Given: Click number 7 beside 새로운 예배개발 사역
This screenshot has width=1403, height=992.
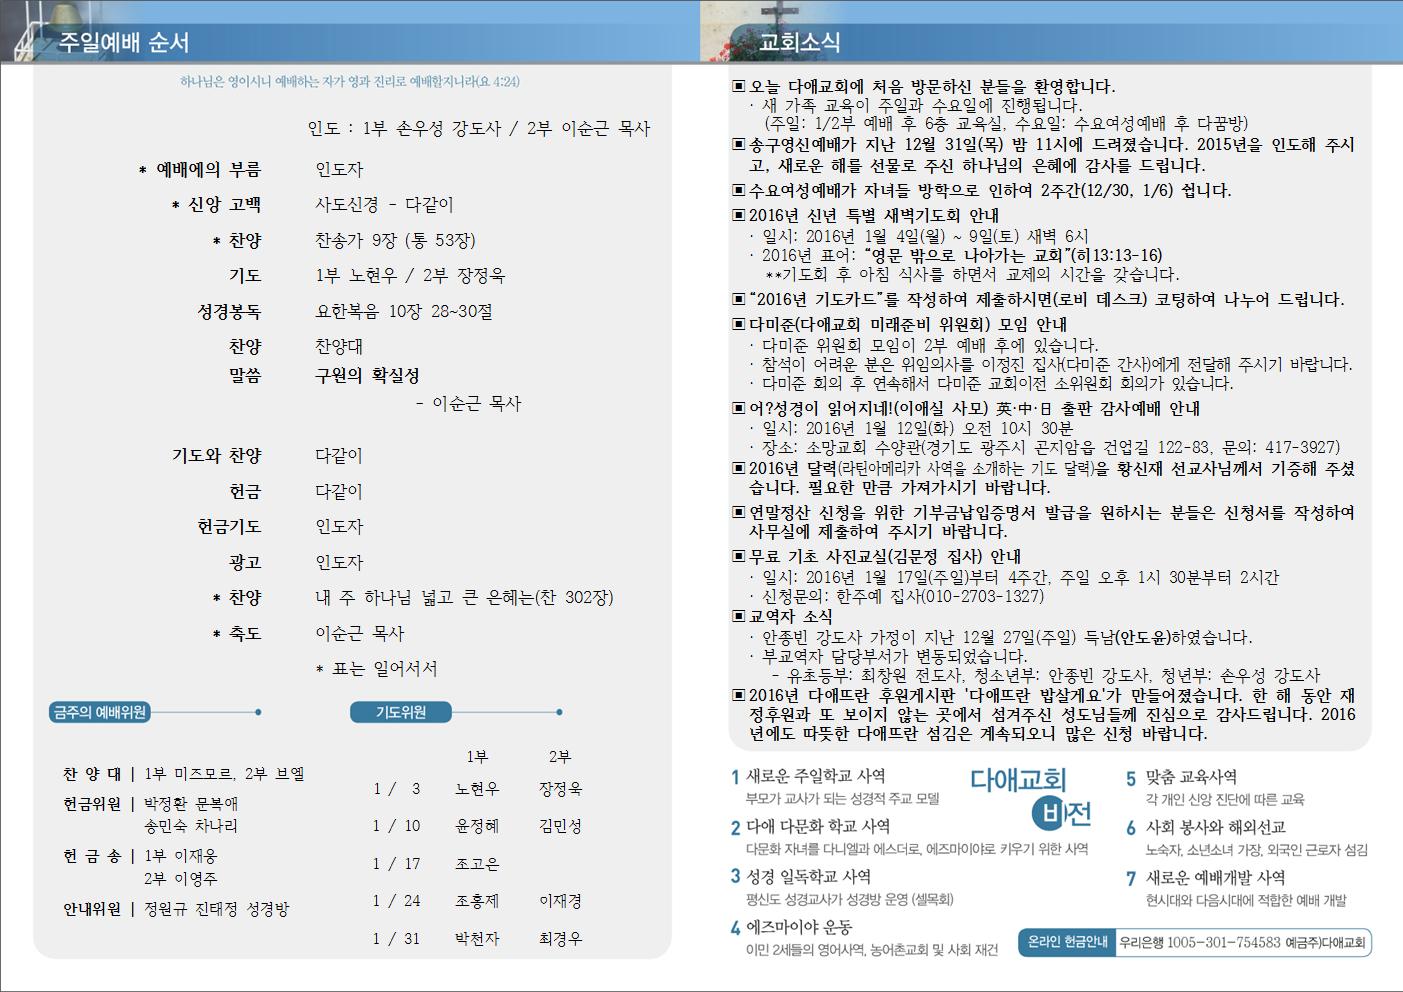Looking at the screenshot, I should point(1131,878).
